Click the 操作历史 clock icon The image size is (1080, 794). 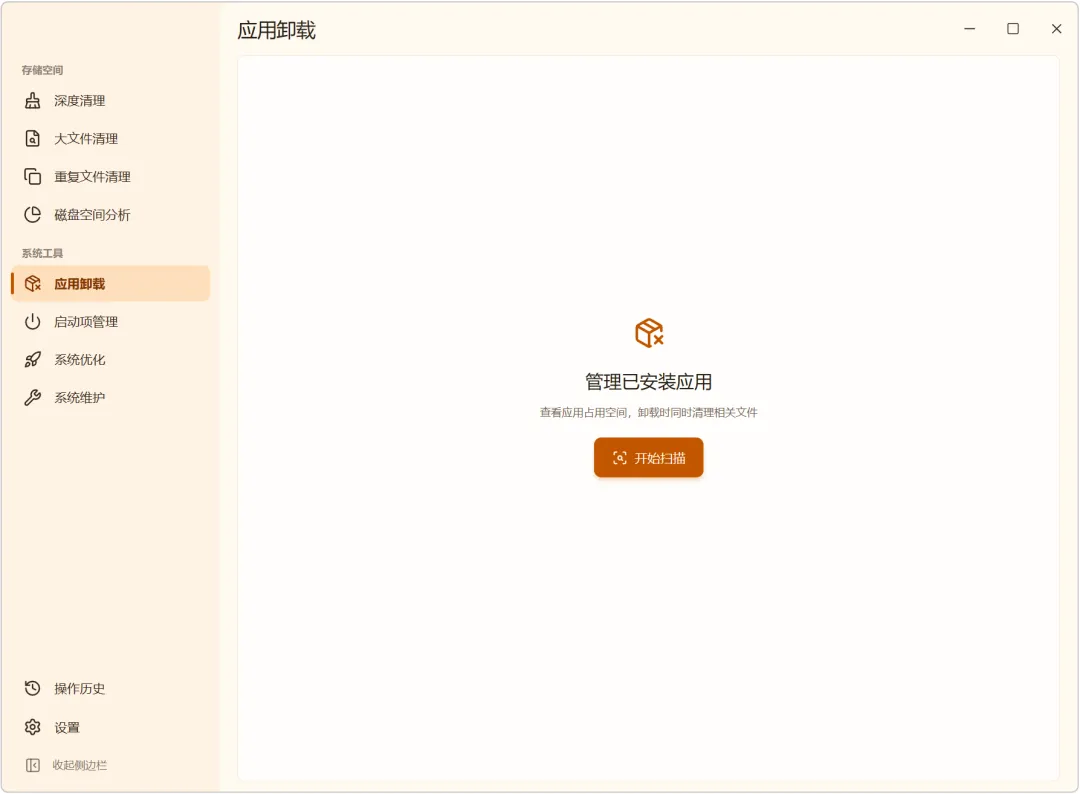[32, 689]
